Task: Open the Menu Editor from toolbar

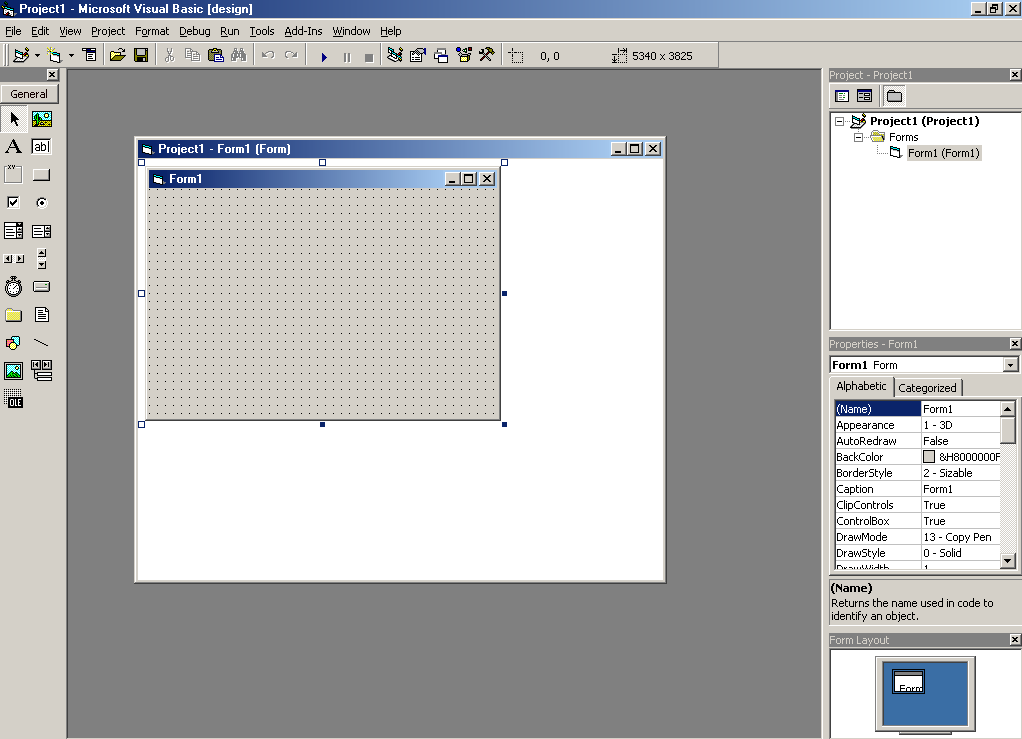Action: (x=89, y=56)
